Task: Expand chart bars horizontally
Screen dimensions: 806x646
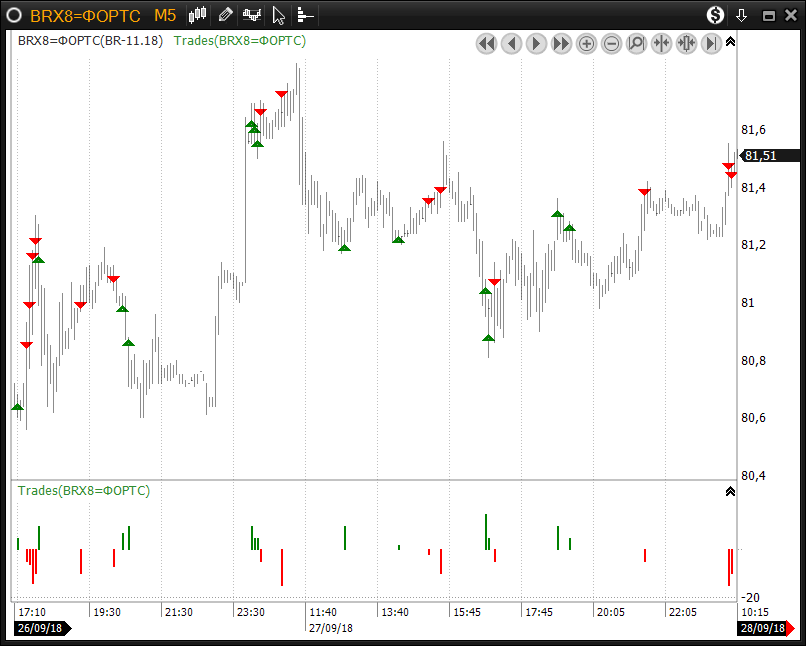Action: 686,43
